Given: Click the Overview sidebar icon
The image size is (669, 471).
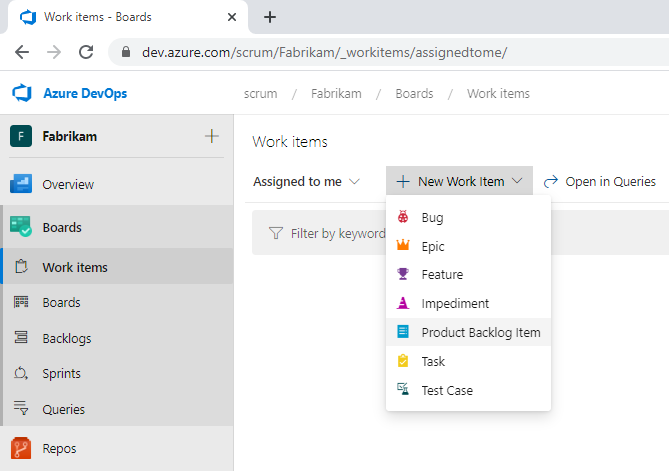Looking at the screenshot, I should tap(21, 184).
